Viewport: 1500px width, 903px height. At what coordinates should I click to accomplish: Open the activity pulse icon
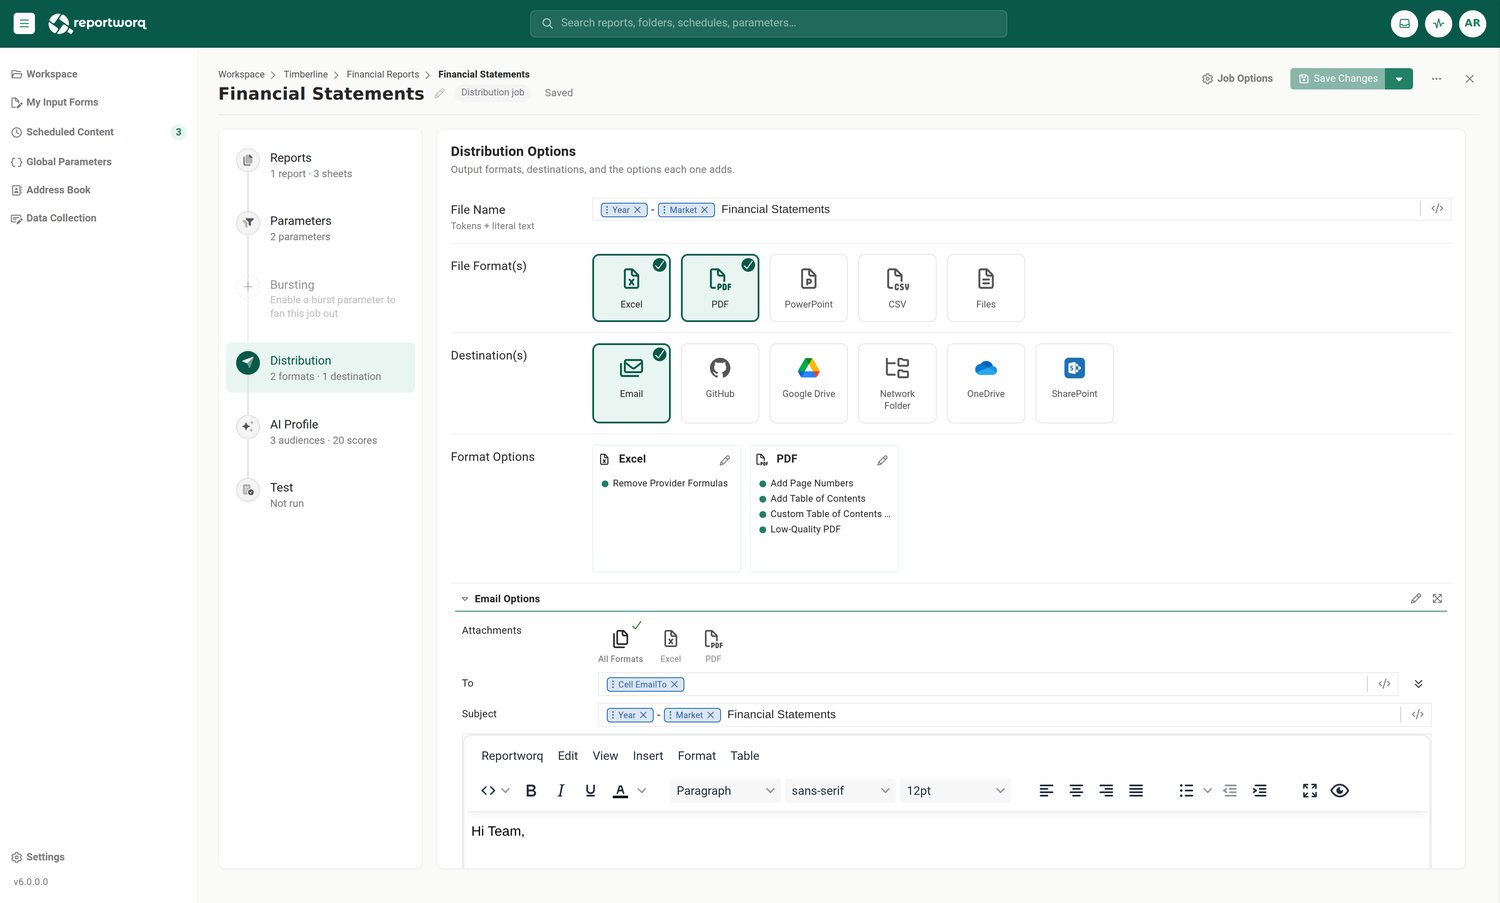(x=1438, y=23)
